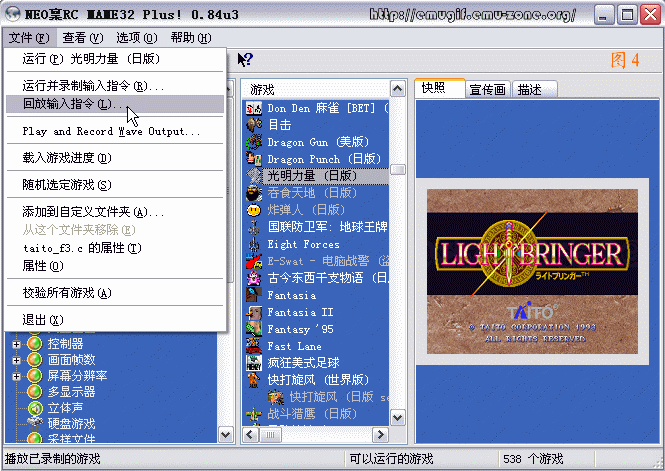Click the 立体声 speaker icon
665x471 pixels.
click(x=35, y=408)
